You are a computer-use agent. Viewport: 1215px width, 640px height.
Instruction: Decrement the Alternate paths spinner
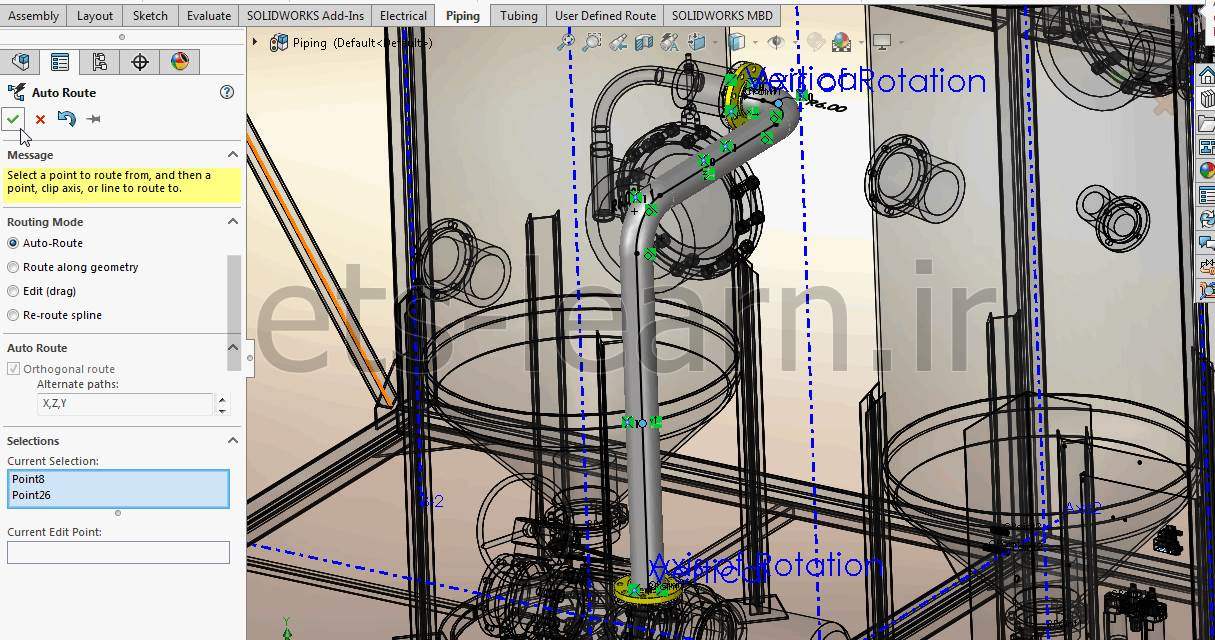pyautogui.click(x=222, y=409)
